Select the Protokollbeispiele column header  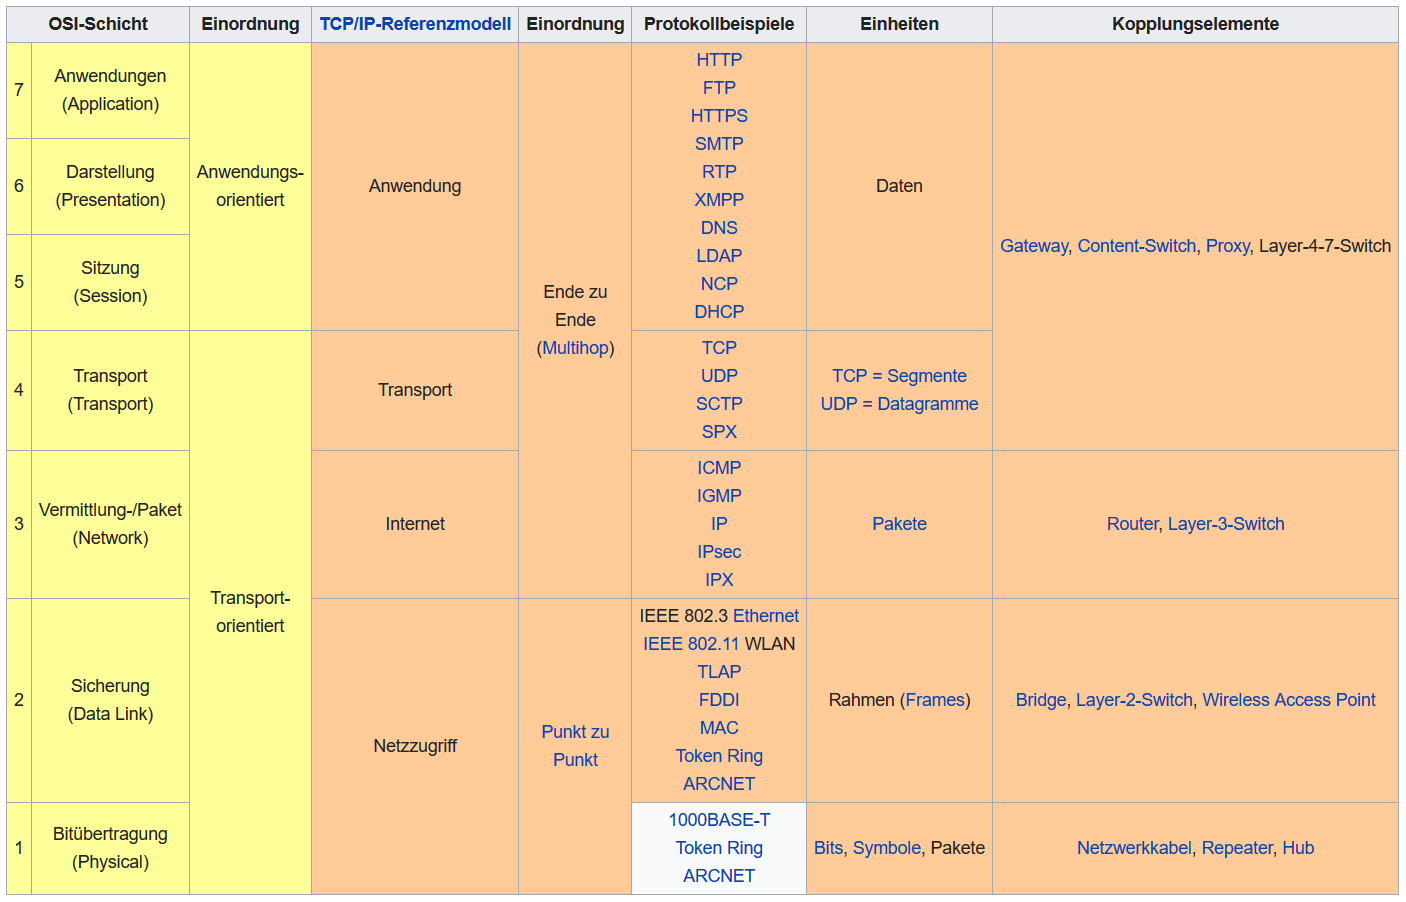719,24
